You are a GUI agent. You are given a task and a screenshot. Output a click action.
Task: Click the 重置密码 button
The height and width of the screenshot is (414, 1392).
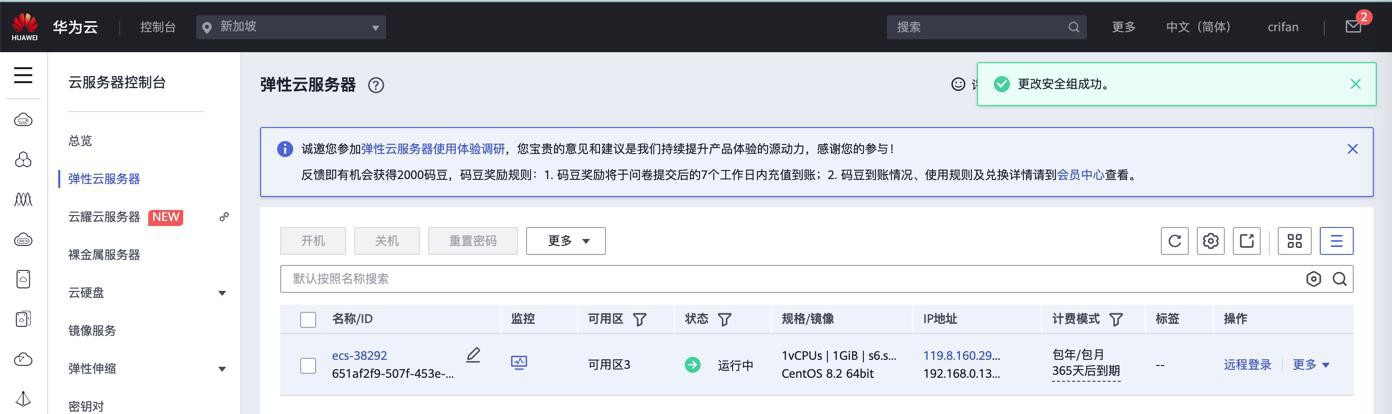[473, 241]
